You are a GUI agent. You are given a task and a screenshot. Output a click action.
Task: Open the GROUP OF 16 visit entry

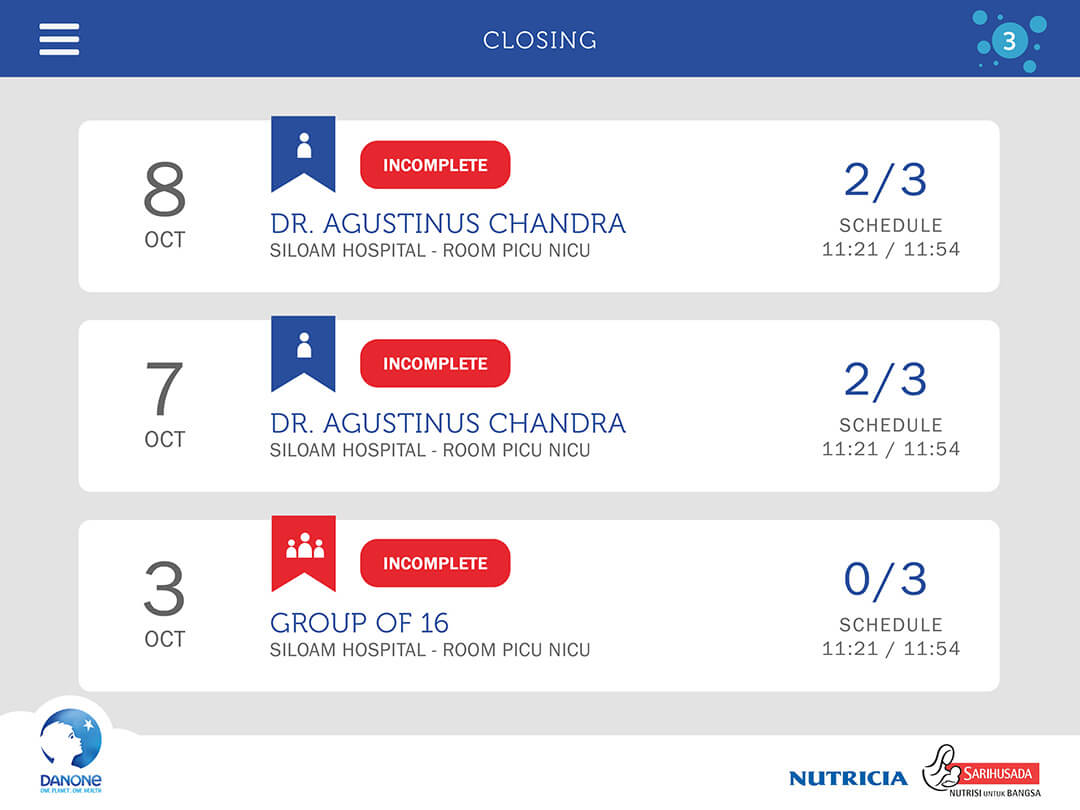[x=358, y=623]
